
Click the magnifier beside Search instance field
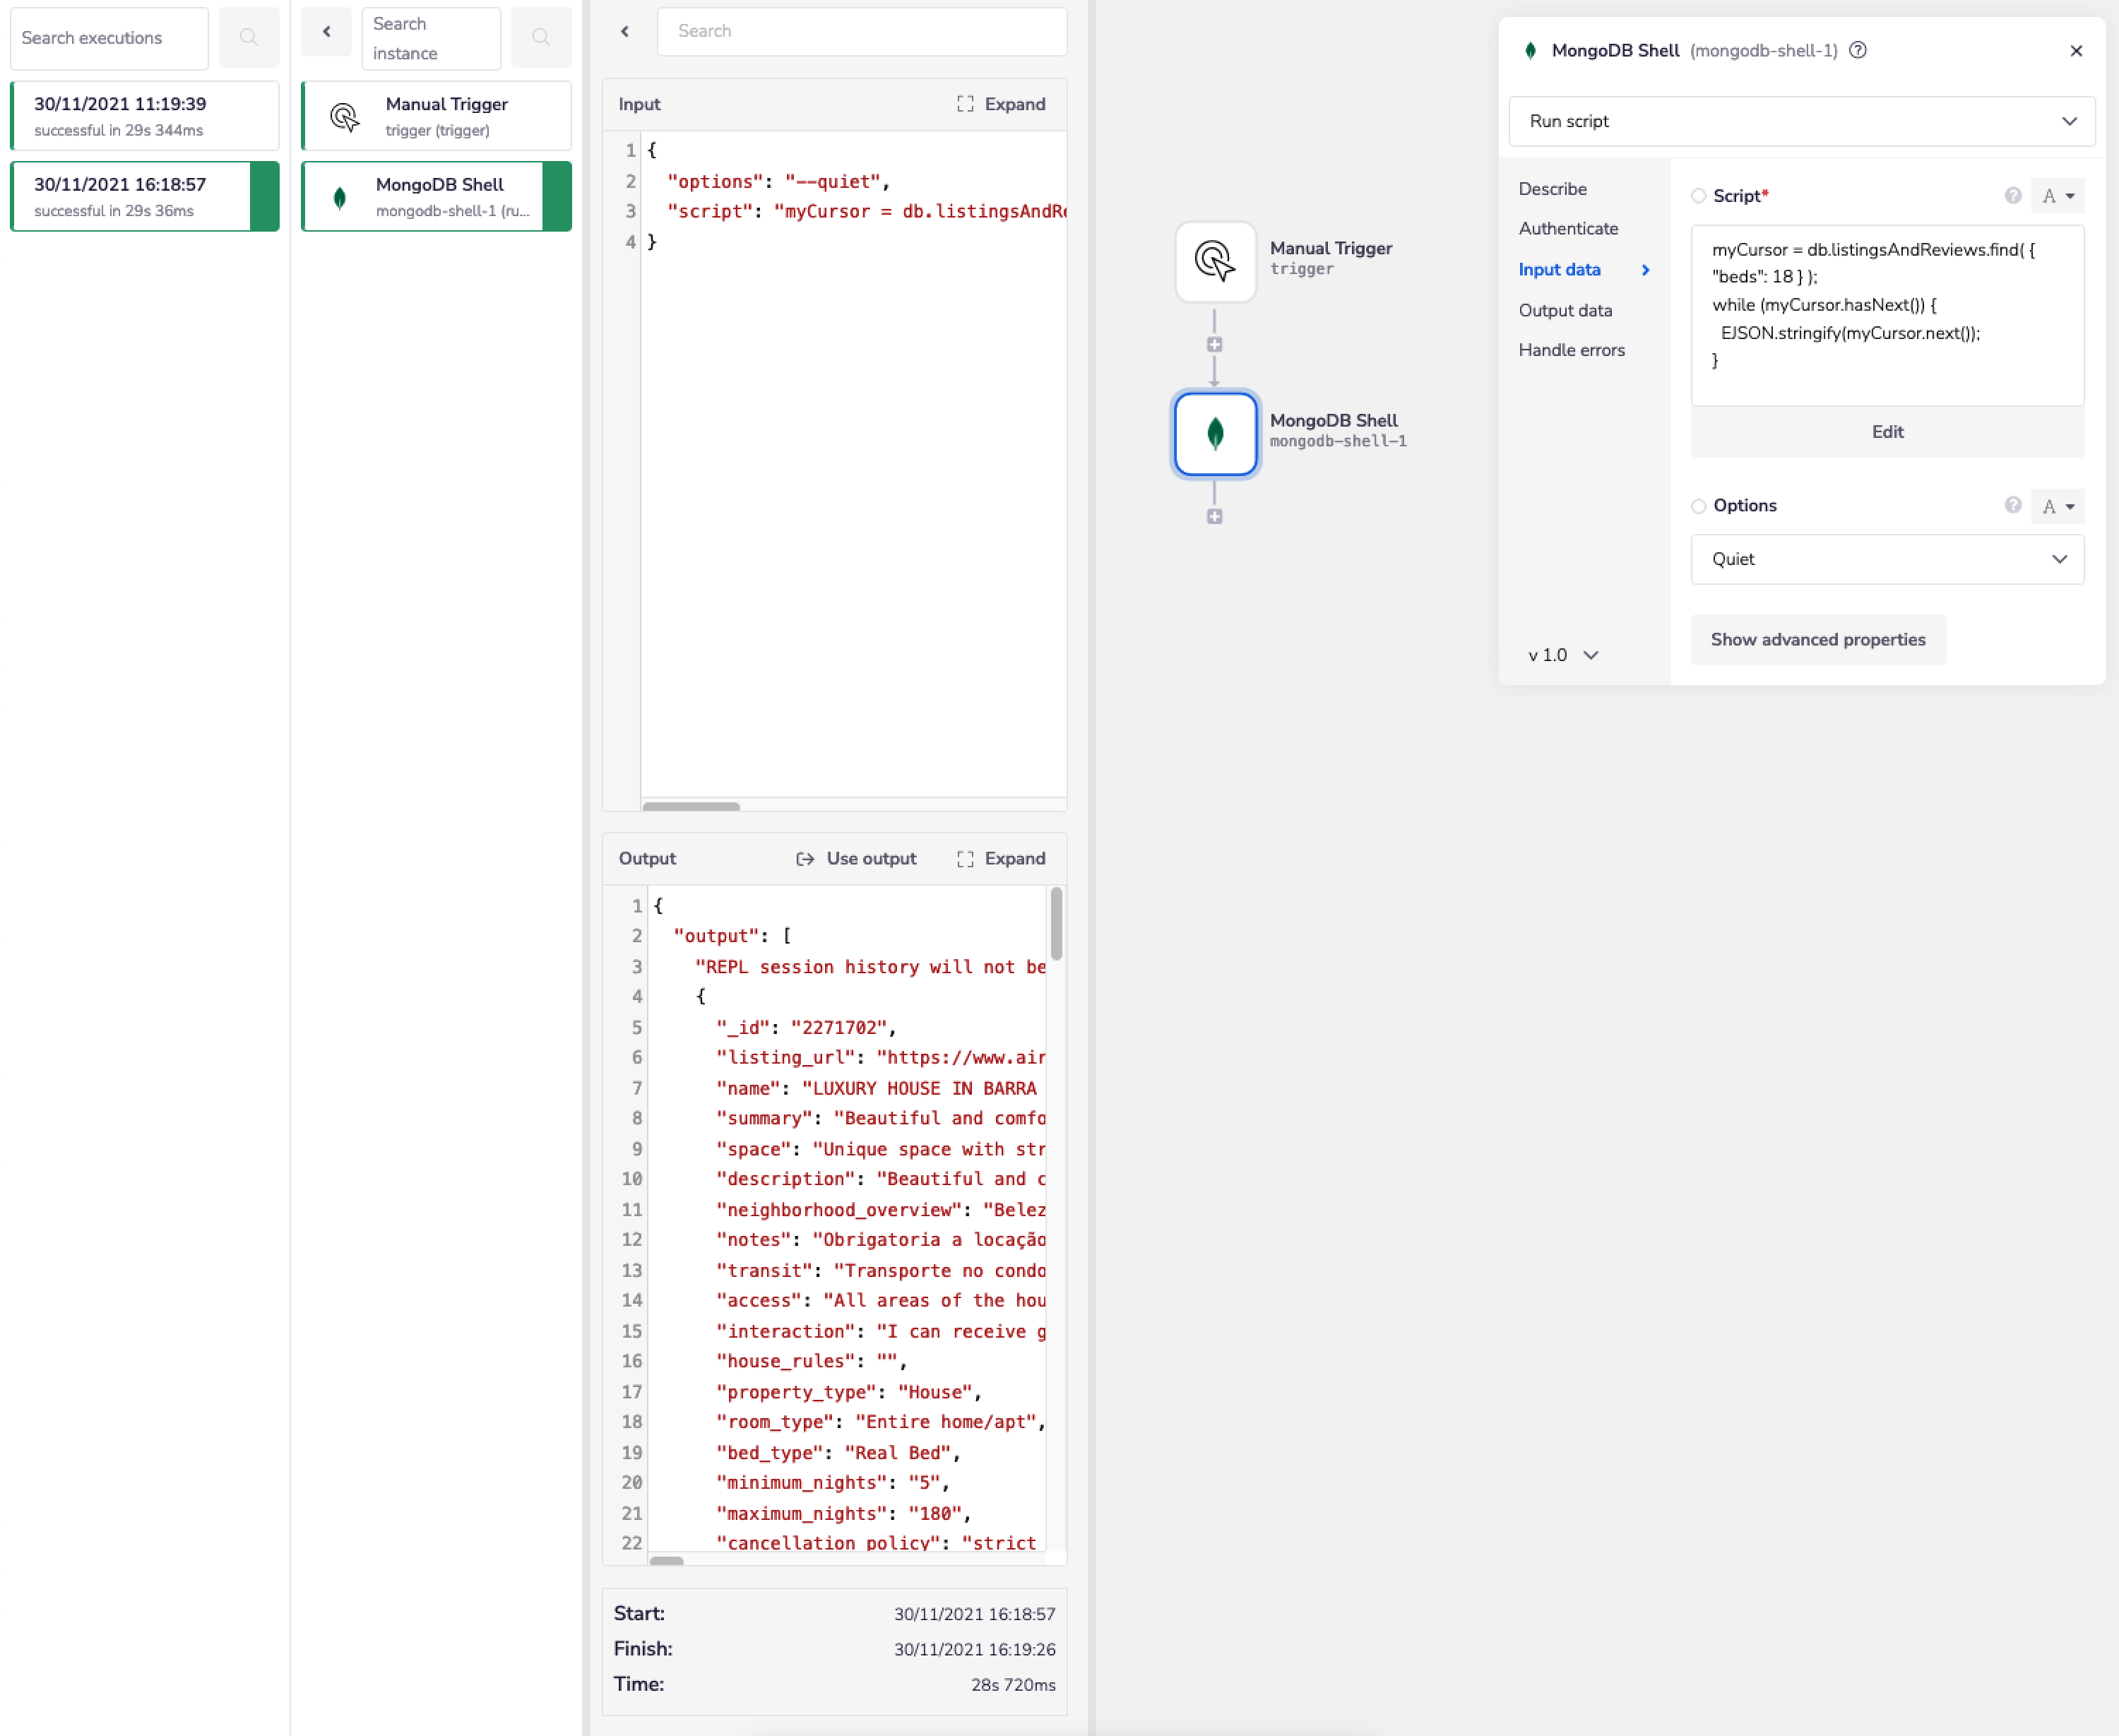541,38
